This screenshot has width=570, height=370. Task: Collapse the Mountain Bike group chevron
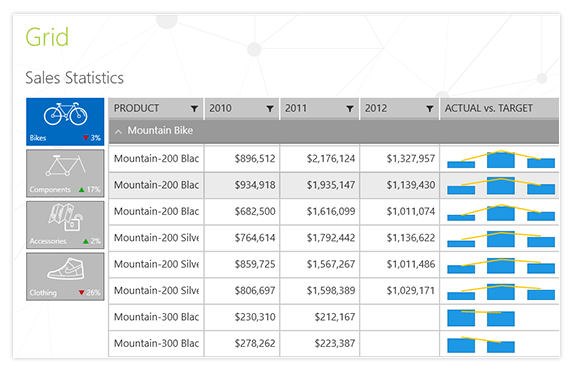[118, 132]
